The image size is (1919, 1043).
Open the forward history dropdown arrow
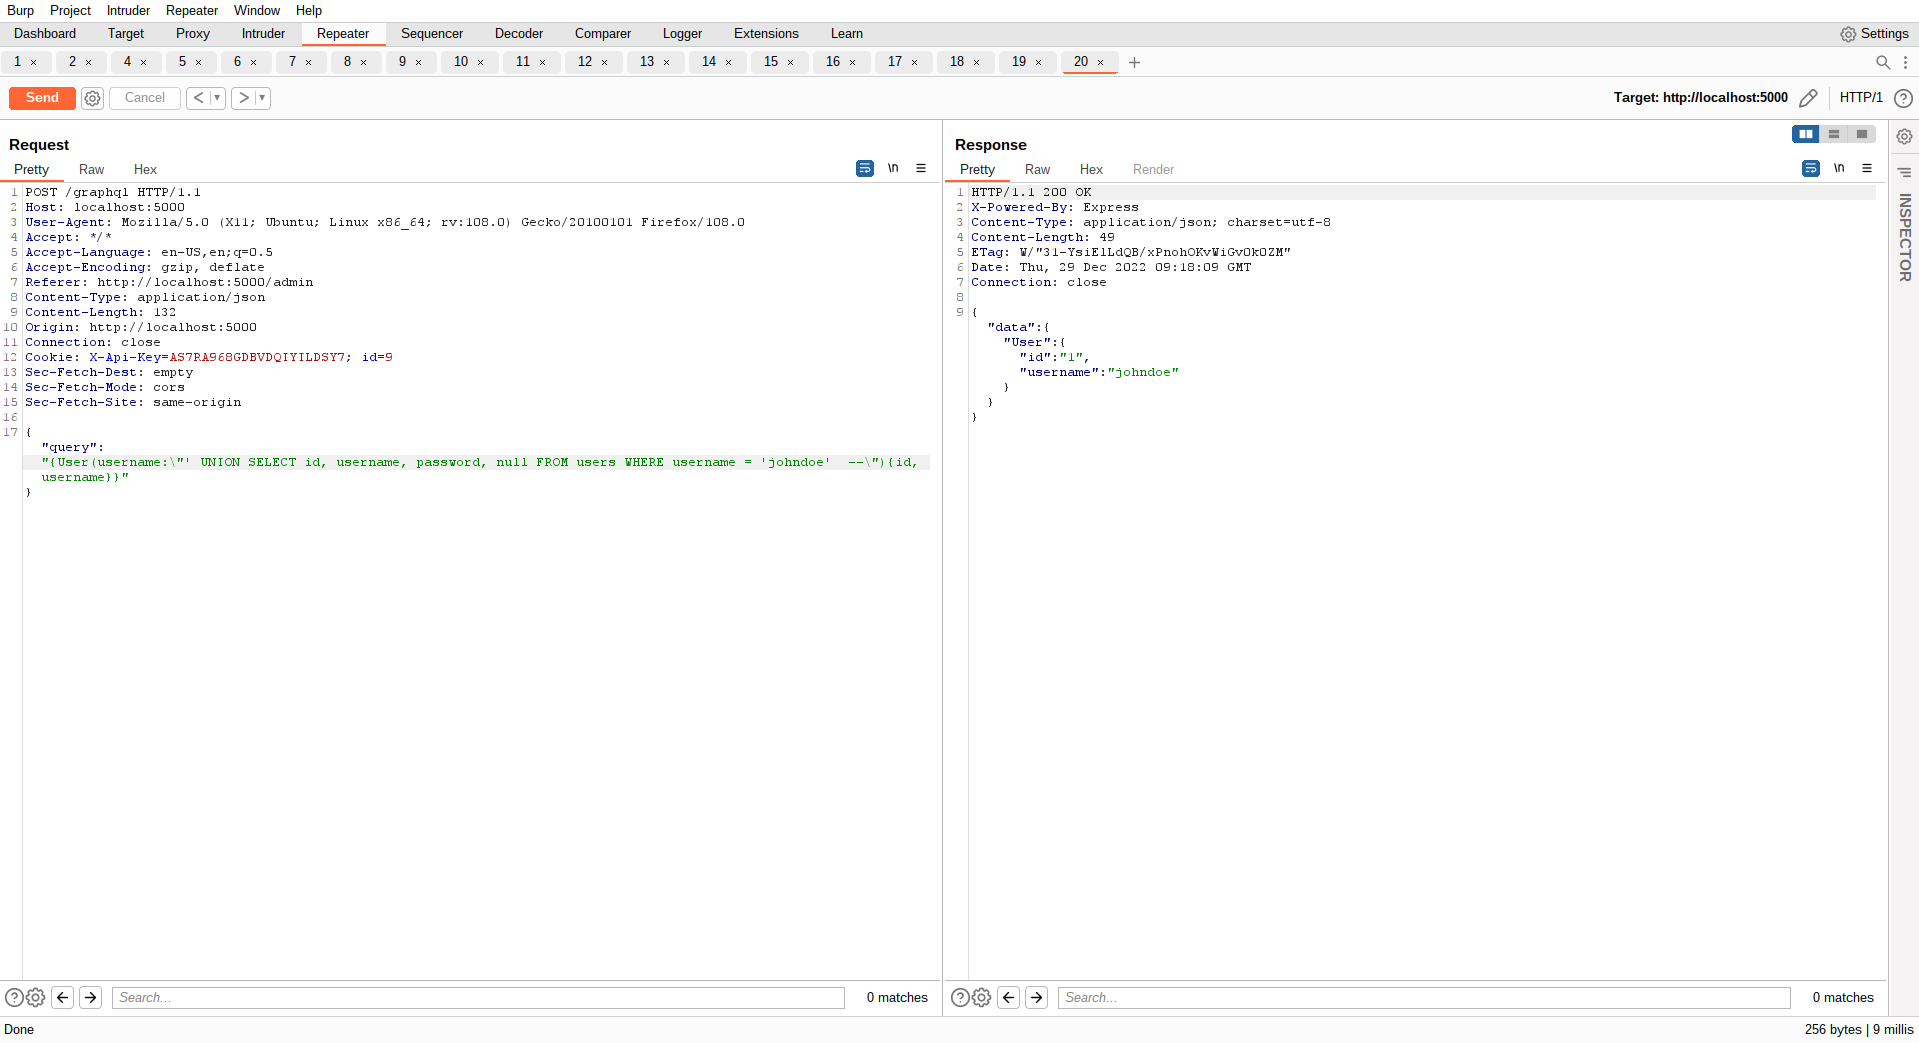pos(262,98)
